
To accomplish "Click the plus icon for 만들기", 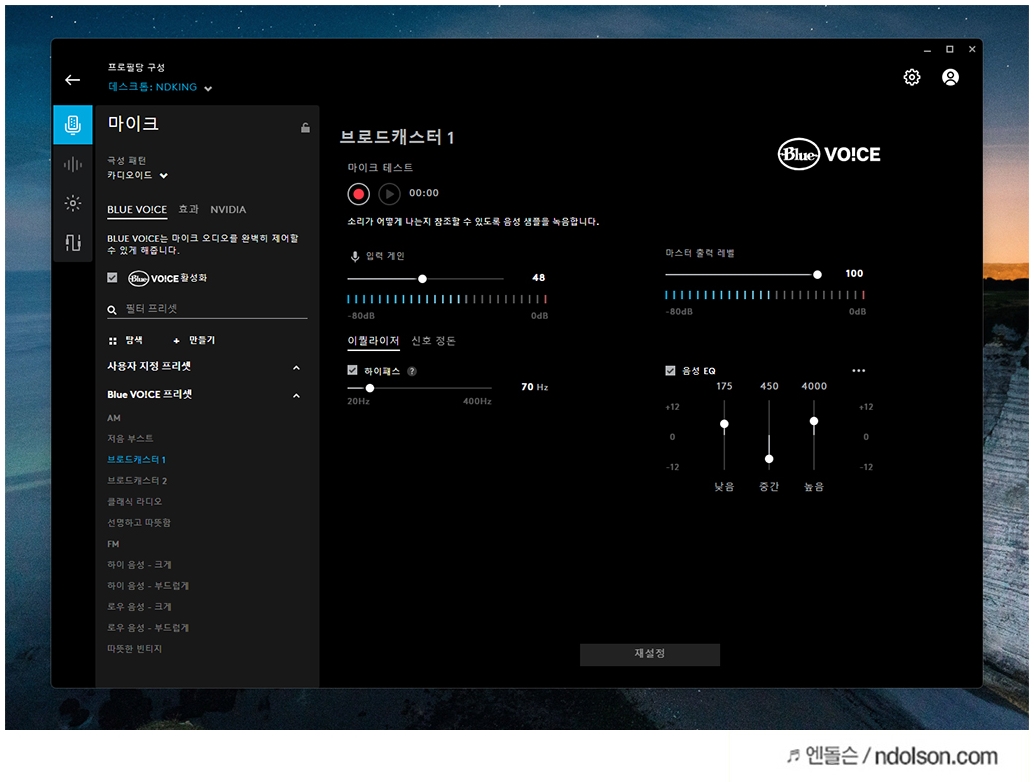I will (176, 341).
